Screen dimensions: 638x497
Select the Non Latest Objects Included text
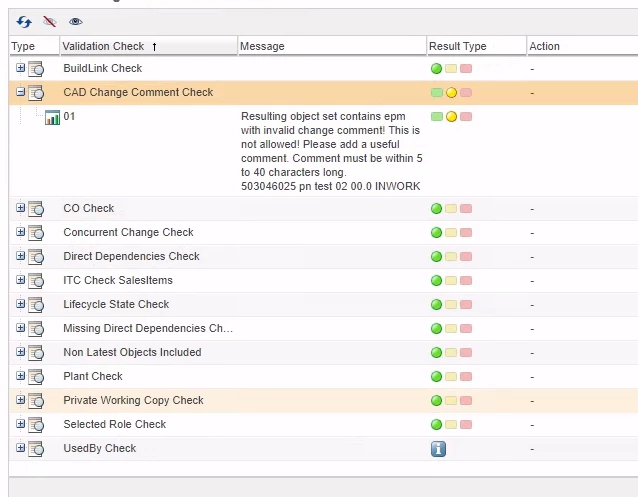[x=132, y=352]
